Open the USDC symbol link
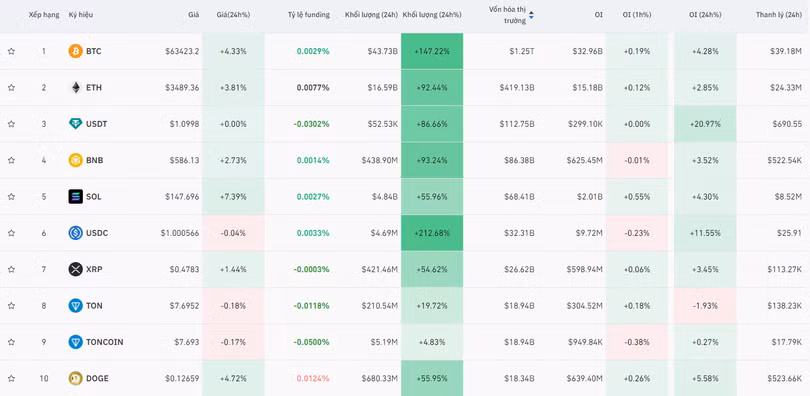 click(97, 233)
